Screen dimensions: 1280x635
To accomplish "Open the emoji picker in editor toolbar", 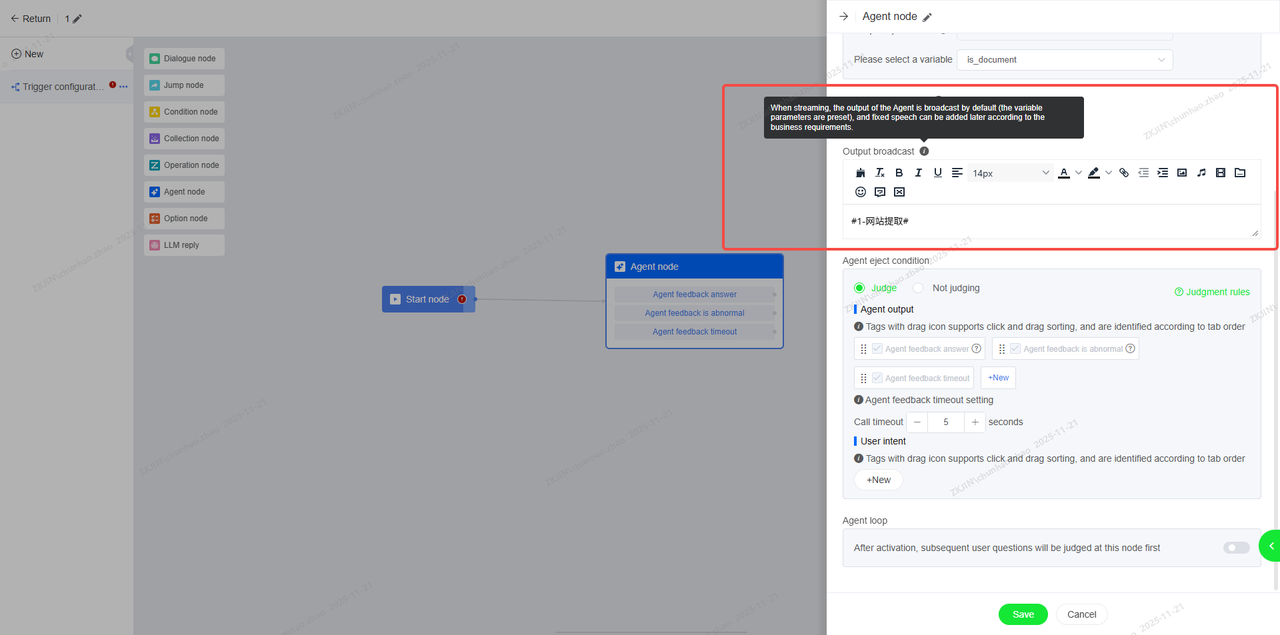I will 861,192.
